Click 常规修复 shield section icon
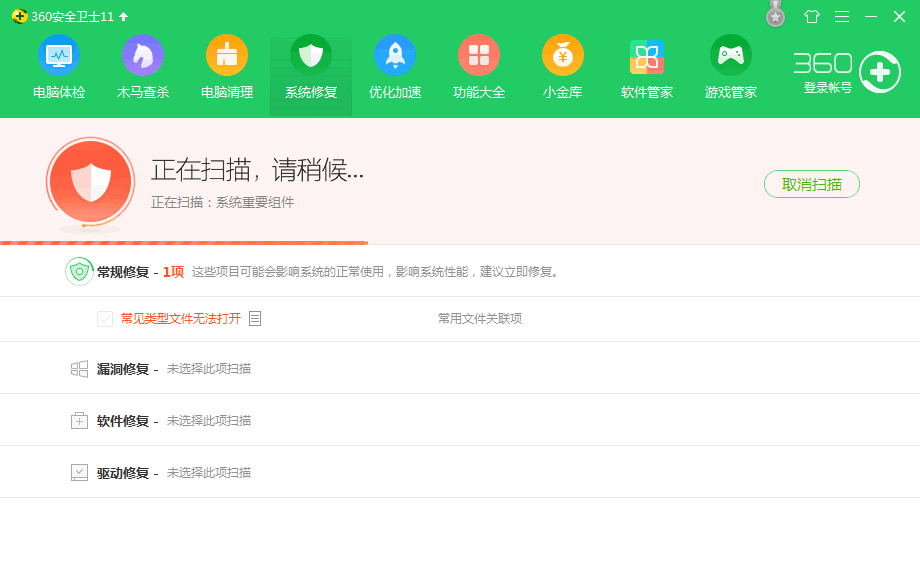This screenshot has height=580, width=920. coord(79,272)
